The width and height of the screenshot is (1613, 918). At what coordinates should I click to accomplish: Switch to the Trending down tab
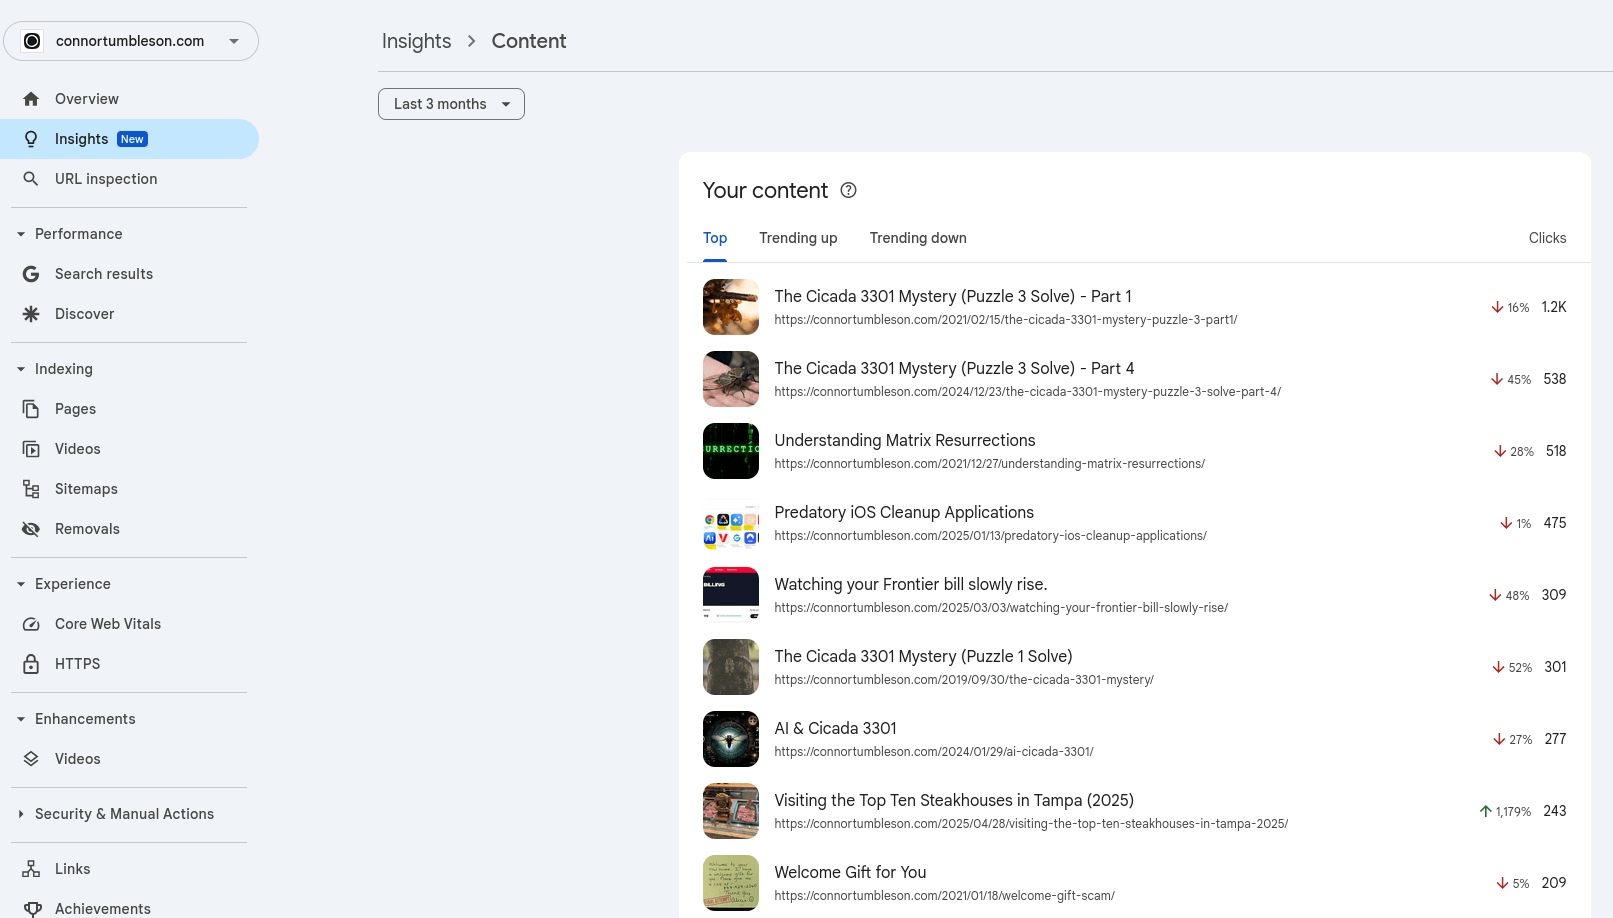tap(918, 238)
